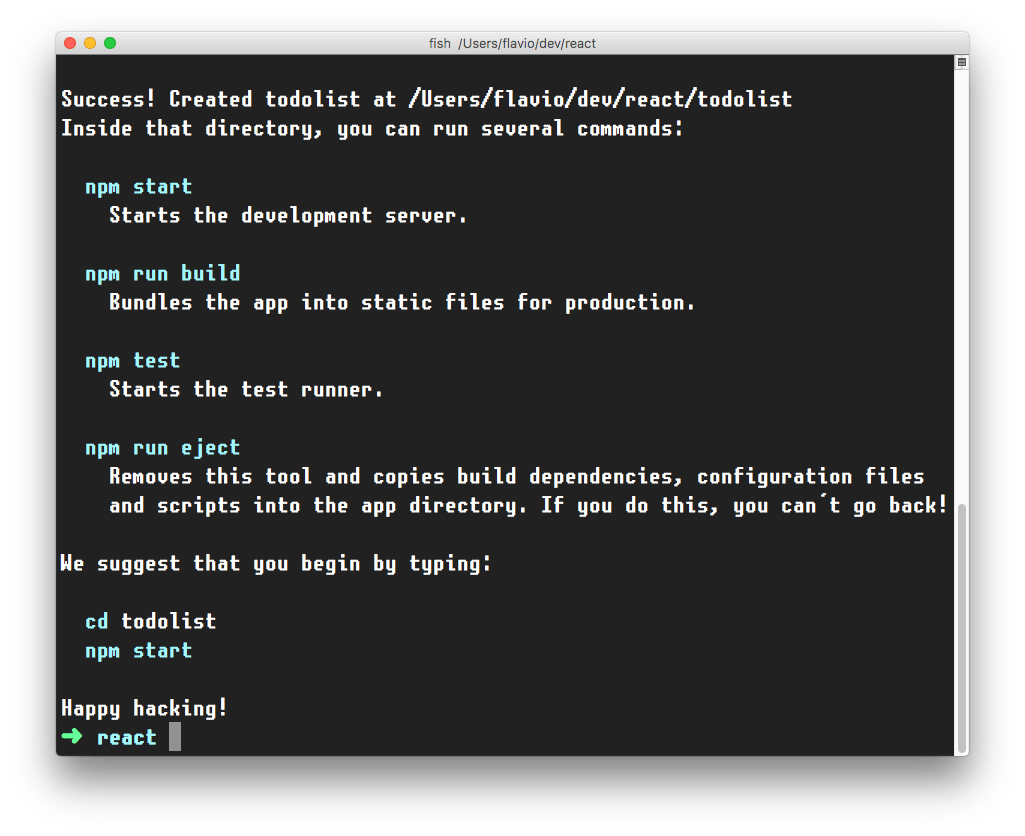Click the split pane icon above the scrollbar
This screenshot has height=836, width=1025.
(x=962, y=62)
